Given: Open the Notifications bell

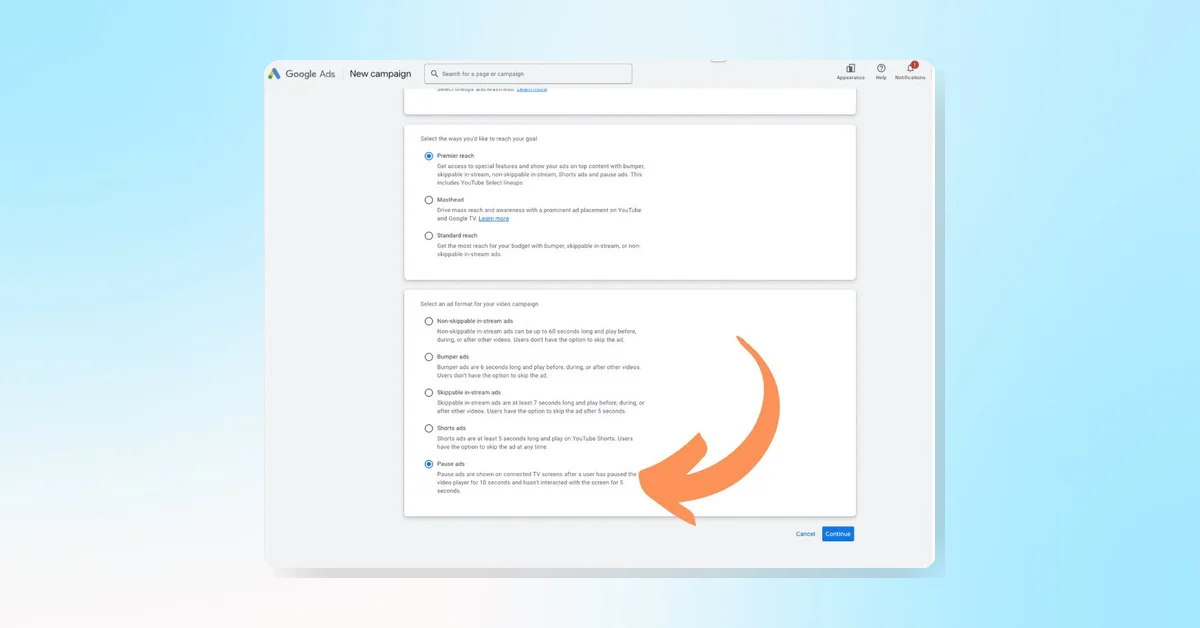Looking at the screenshot, I should click(x=910, y=68).
